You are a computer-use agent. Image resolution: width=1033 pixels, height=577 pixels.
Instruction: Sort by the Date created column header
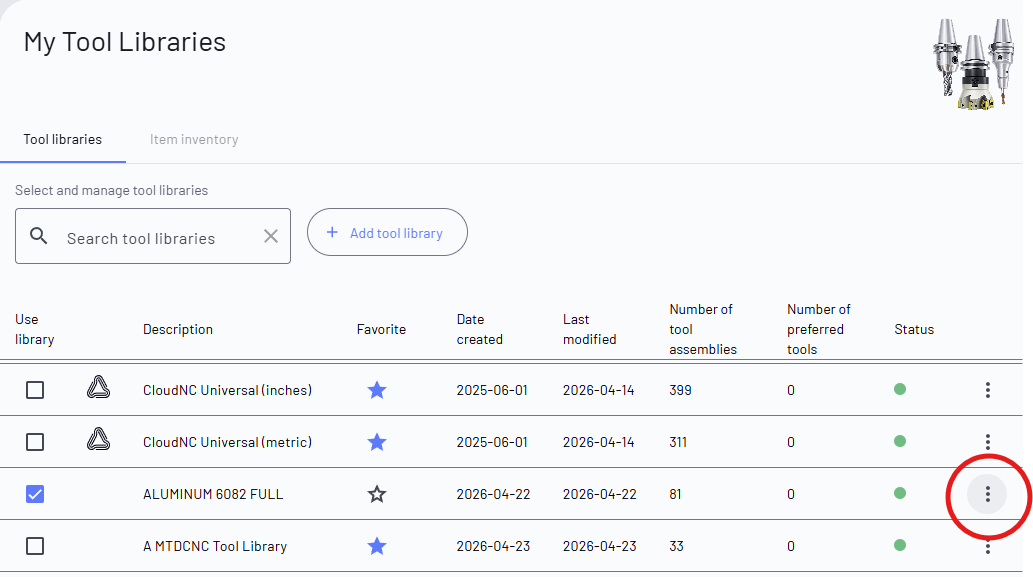pyautogui.click(x=480, y=329)
